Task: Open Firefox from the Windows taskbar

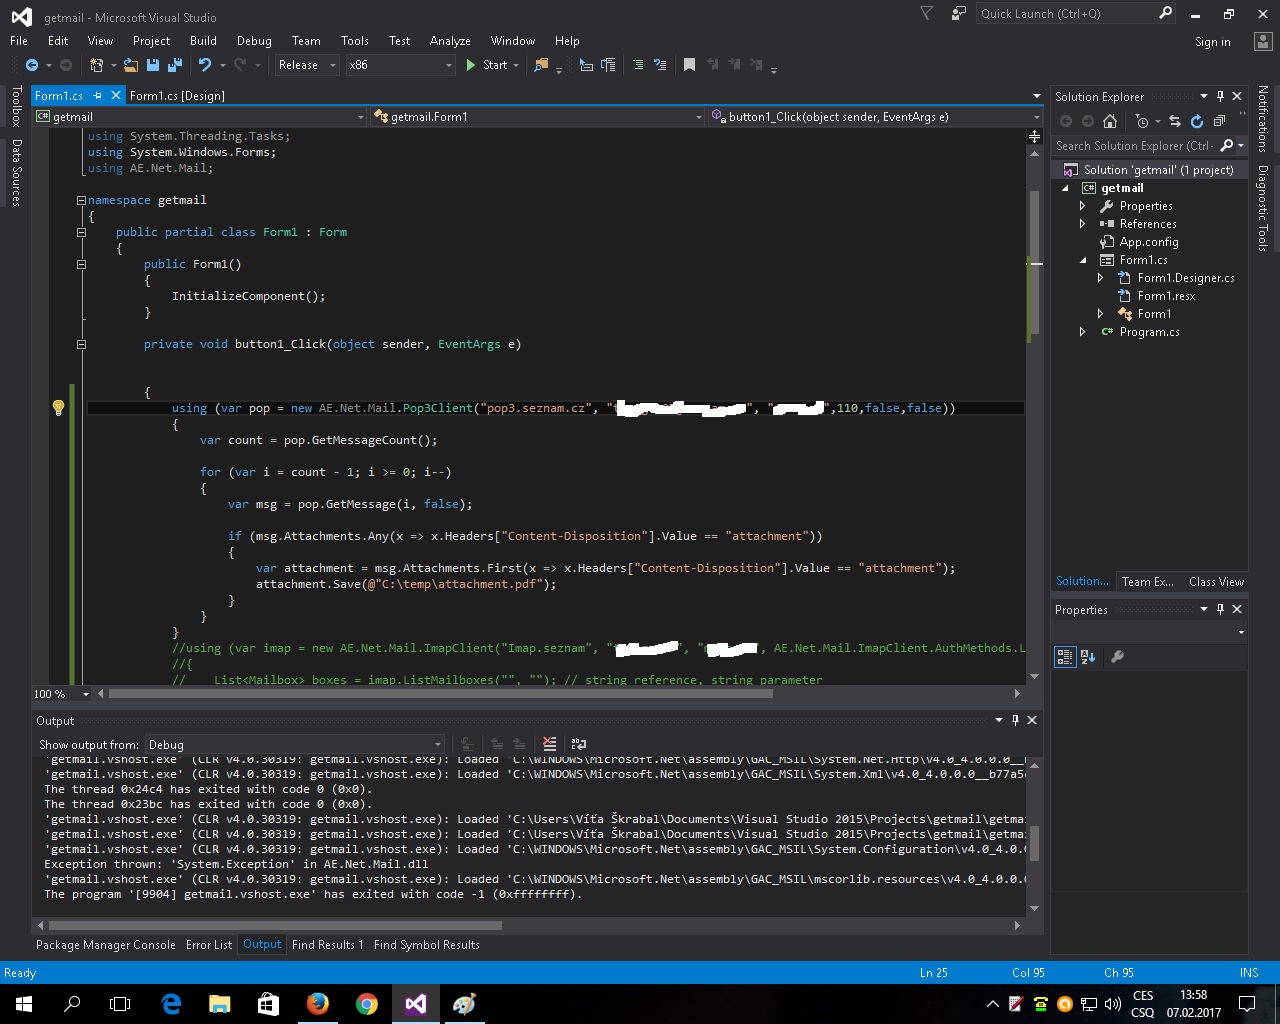Action: 318,1004
